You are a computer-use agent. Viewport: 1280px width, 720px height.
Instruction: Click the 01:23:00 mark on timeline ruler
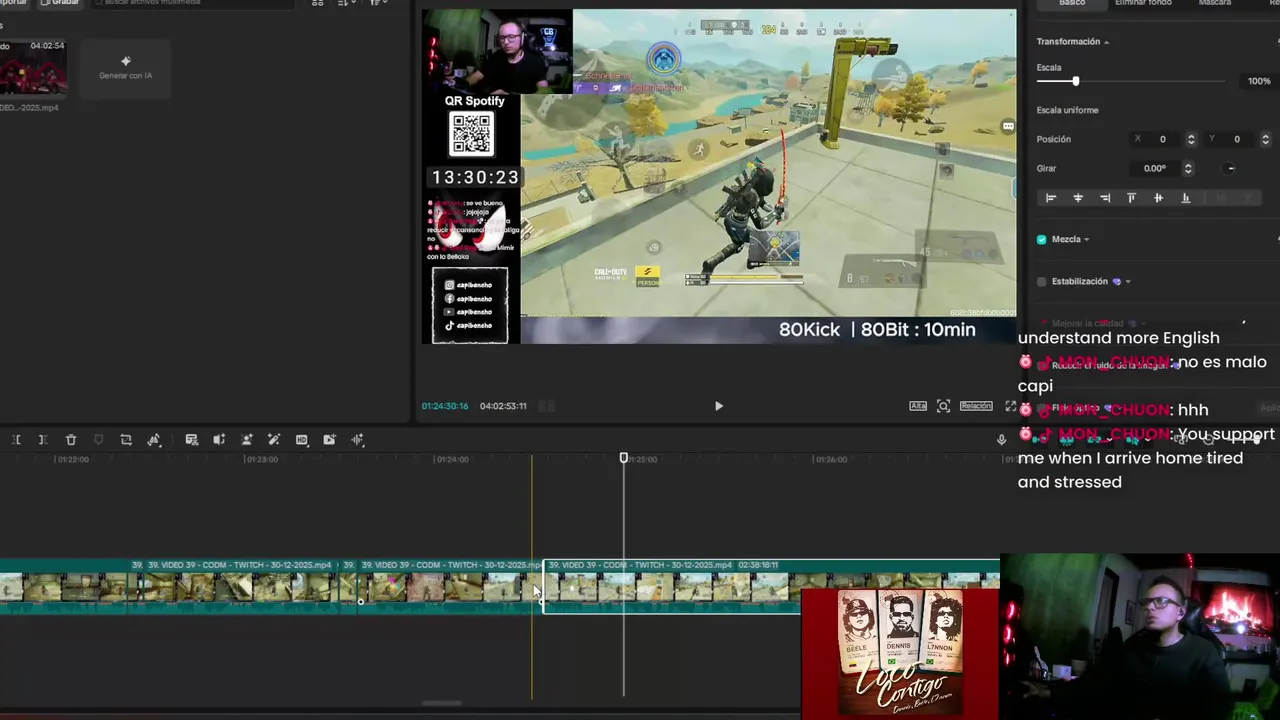(x=261, y=460)
